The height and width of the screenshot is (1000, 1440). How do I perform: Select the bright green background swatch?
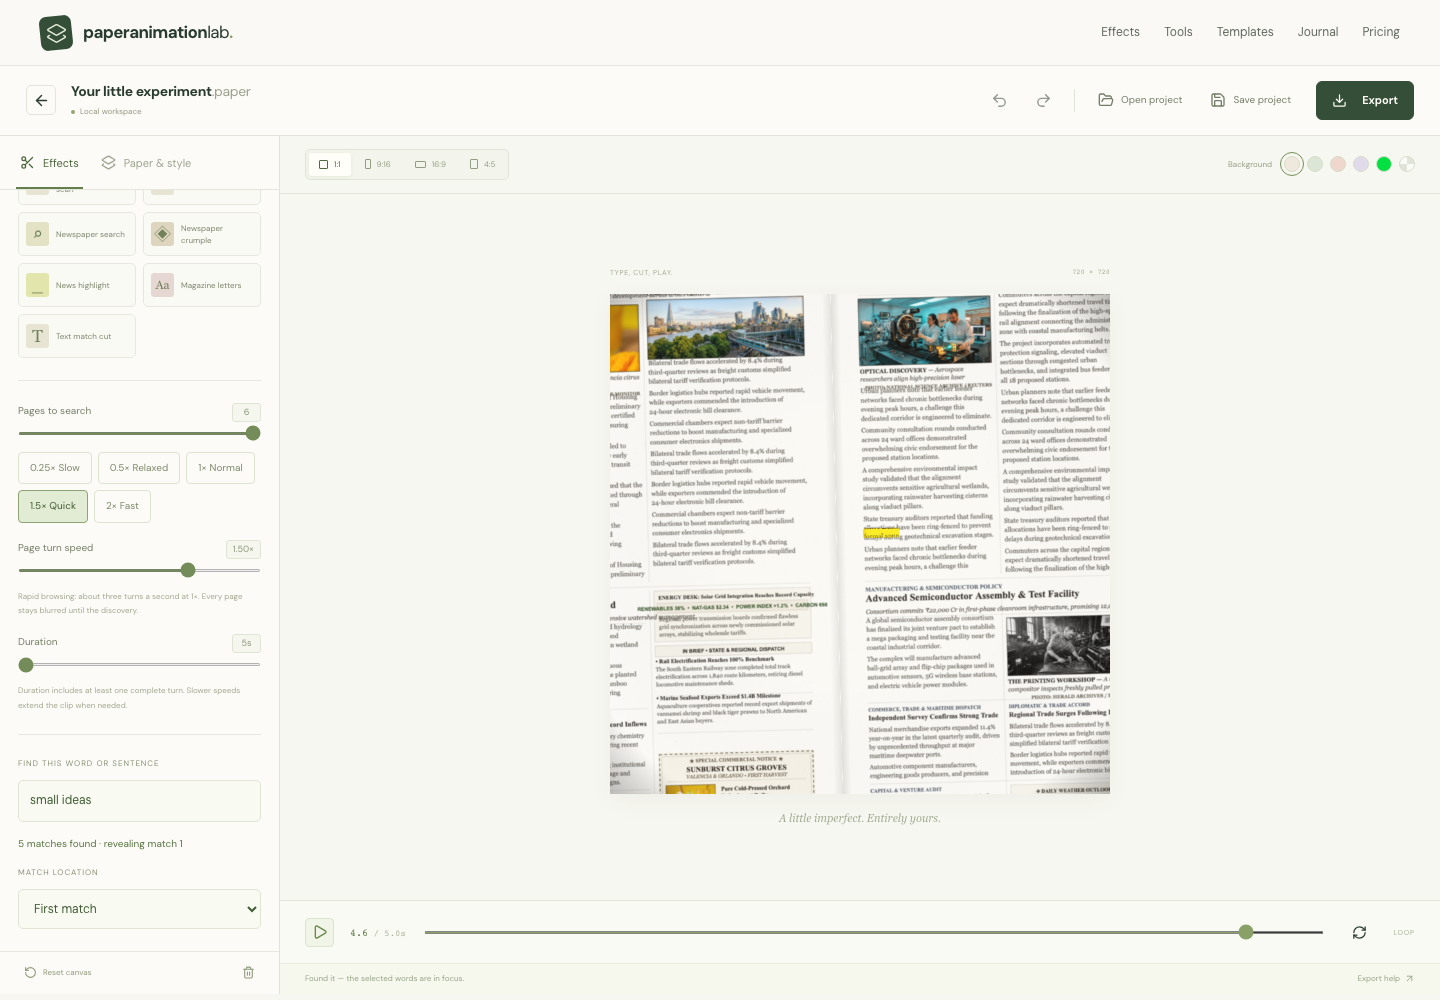click(x=1384, y=164)
